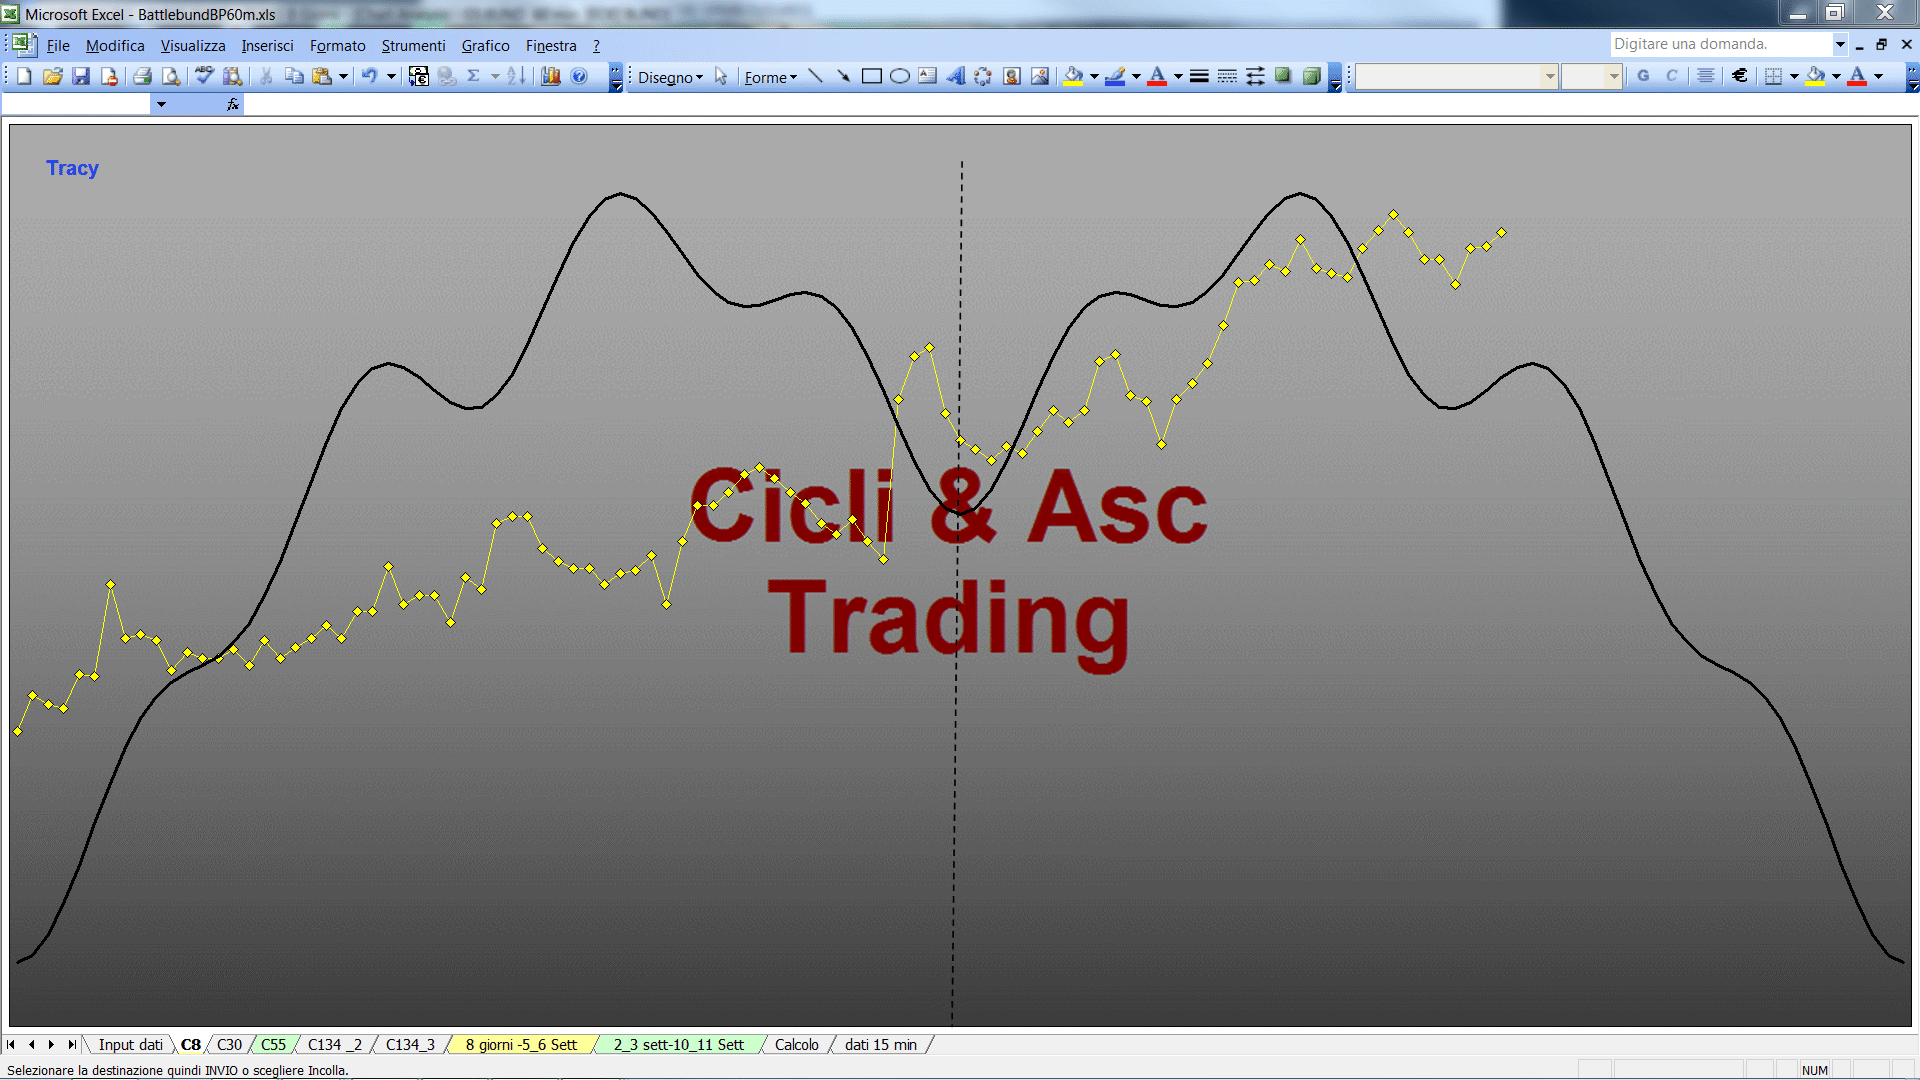Insert WordArt from drawing toolbar
Screen dimensions: 1920x1080
(956, 76)
